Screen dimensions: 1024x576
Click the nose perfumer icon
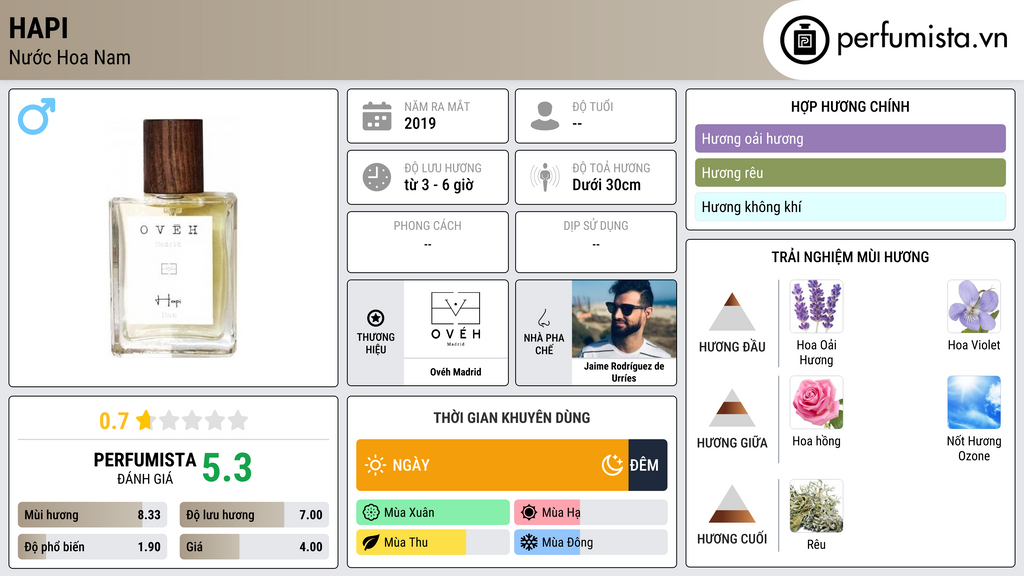tap(543, 318)
